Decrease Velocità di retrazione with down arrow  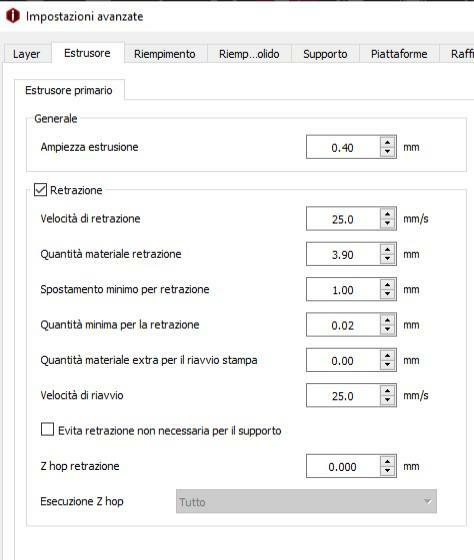[x=388, y=223]
